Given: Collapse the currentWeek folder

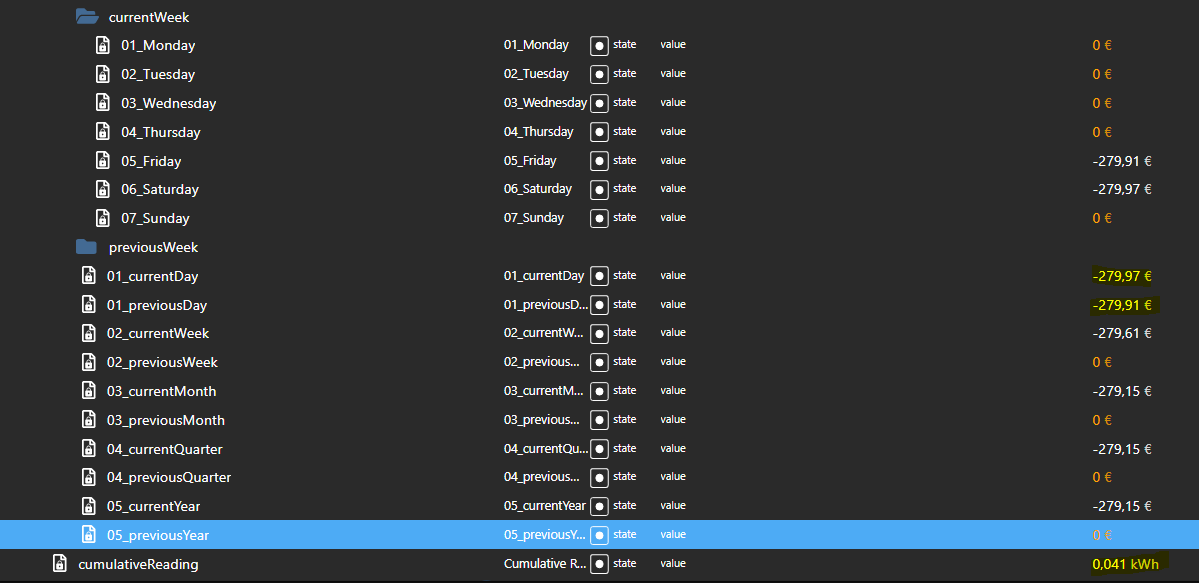Looking at the screenshot, I should 87,17.
